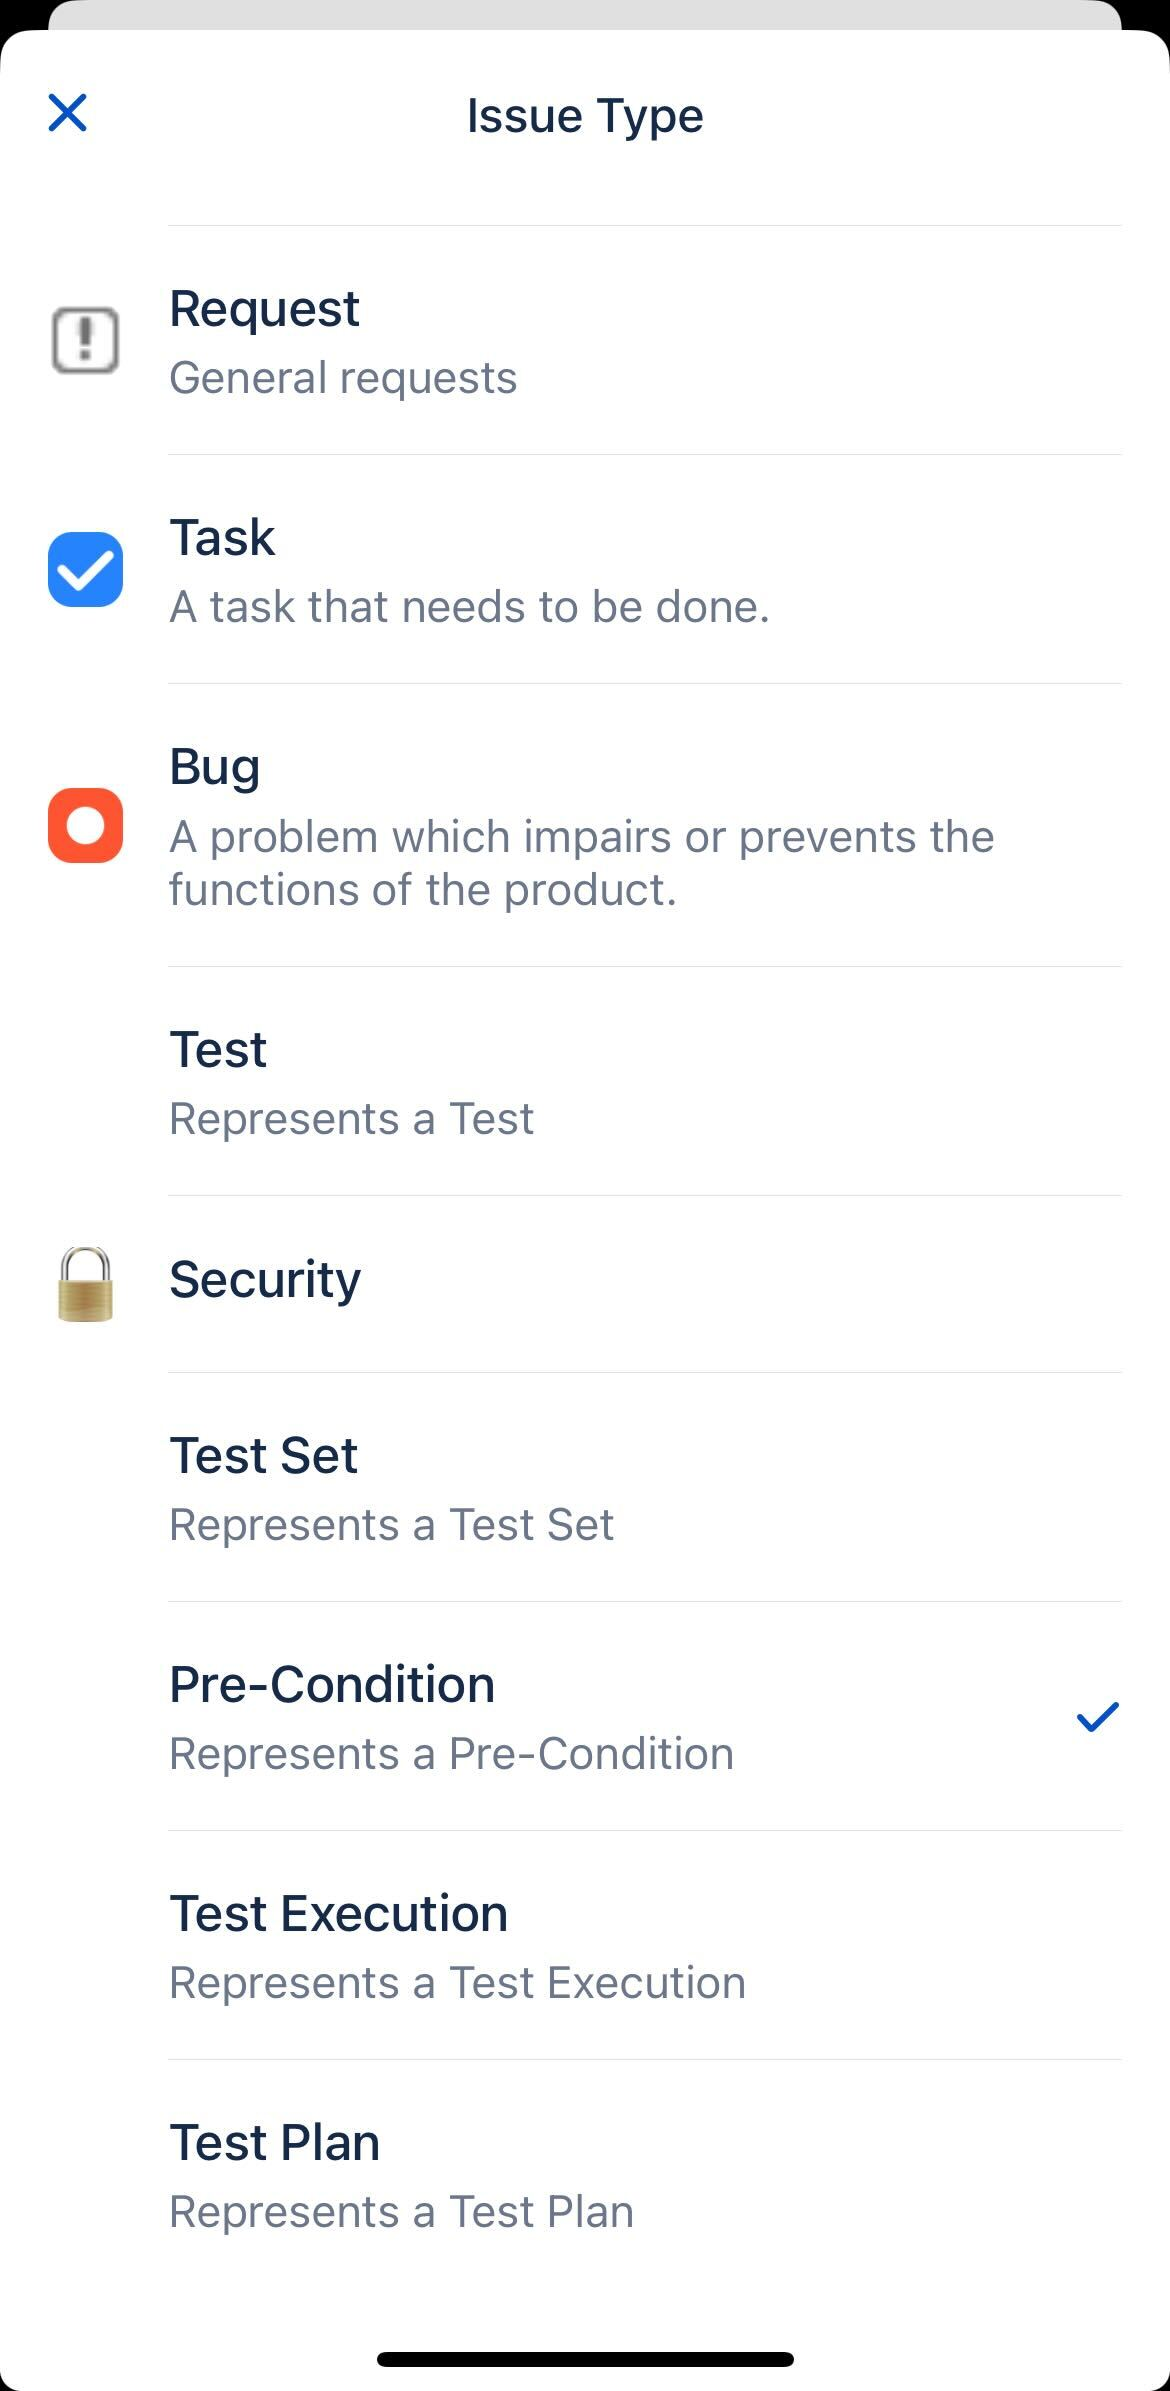Click the Request exclamation mark icon
Viewport: 1170px width, 2391px height.
[84, 340]
